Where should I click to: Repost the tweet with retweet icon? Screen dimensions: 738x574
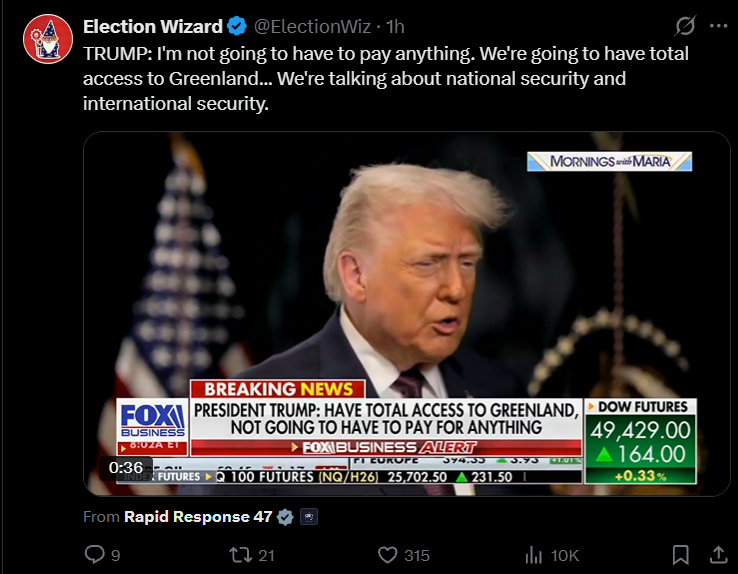tap(240, 555)
